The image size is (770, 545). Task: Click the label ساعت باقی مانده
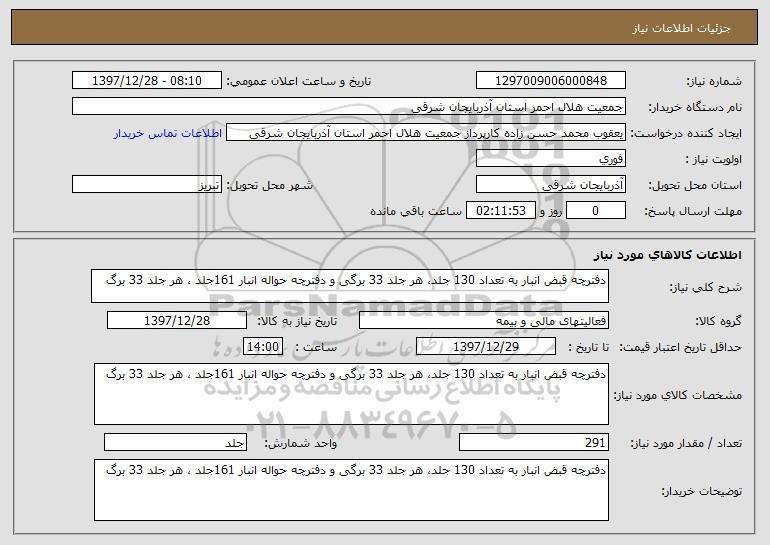[416, 211]
